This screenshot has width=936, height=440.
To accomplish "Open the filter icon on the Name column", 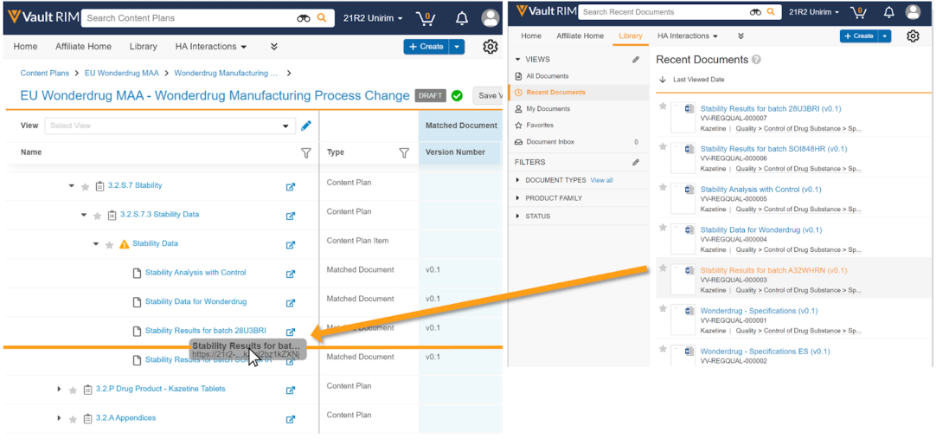I will [306, 153].
